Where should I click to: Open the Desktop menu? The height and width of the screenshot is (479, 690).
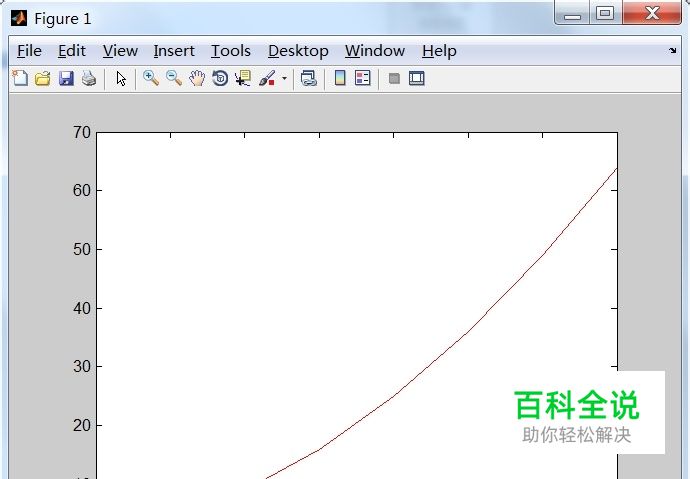pyautogui.click(x=298, y=51)
